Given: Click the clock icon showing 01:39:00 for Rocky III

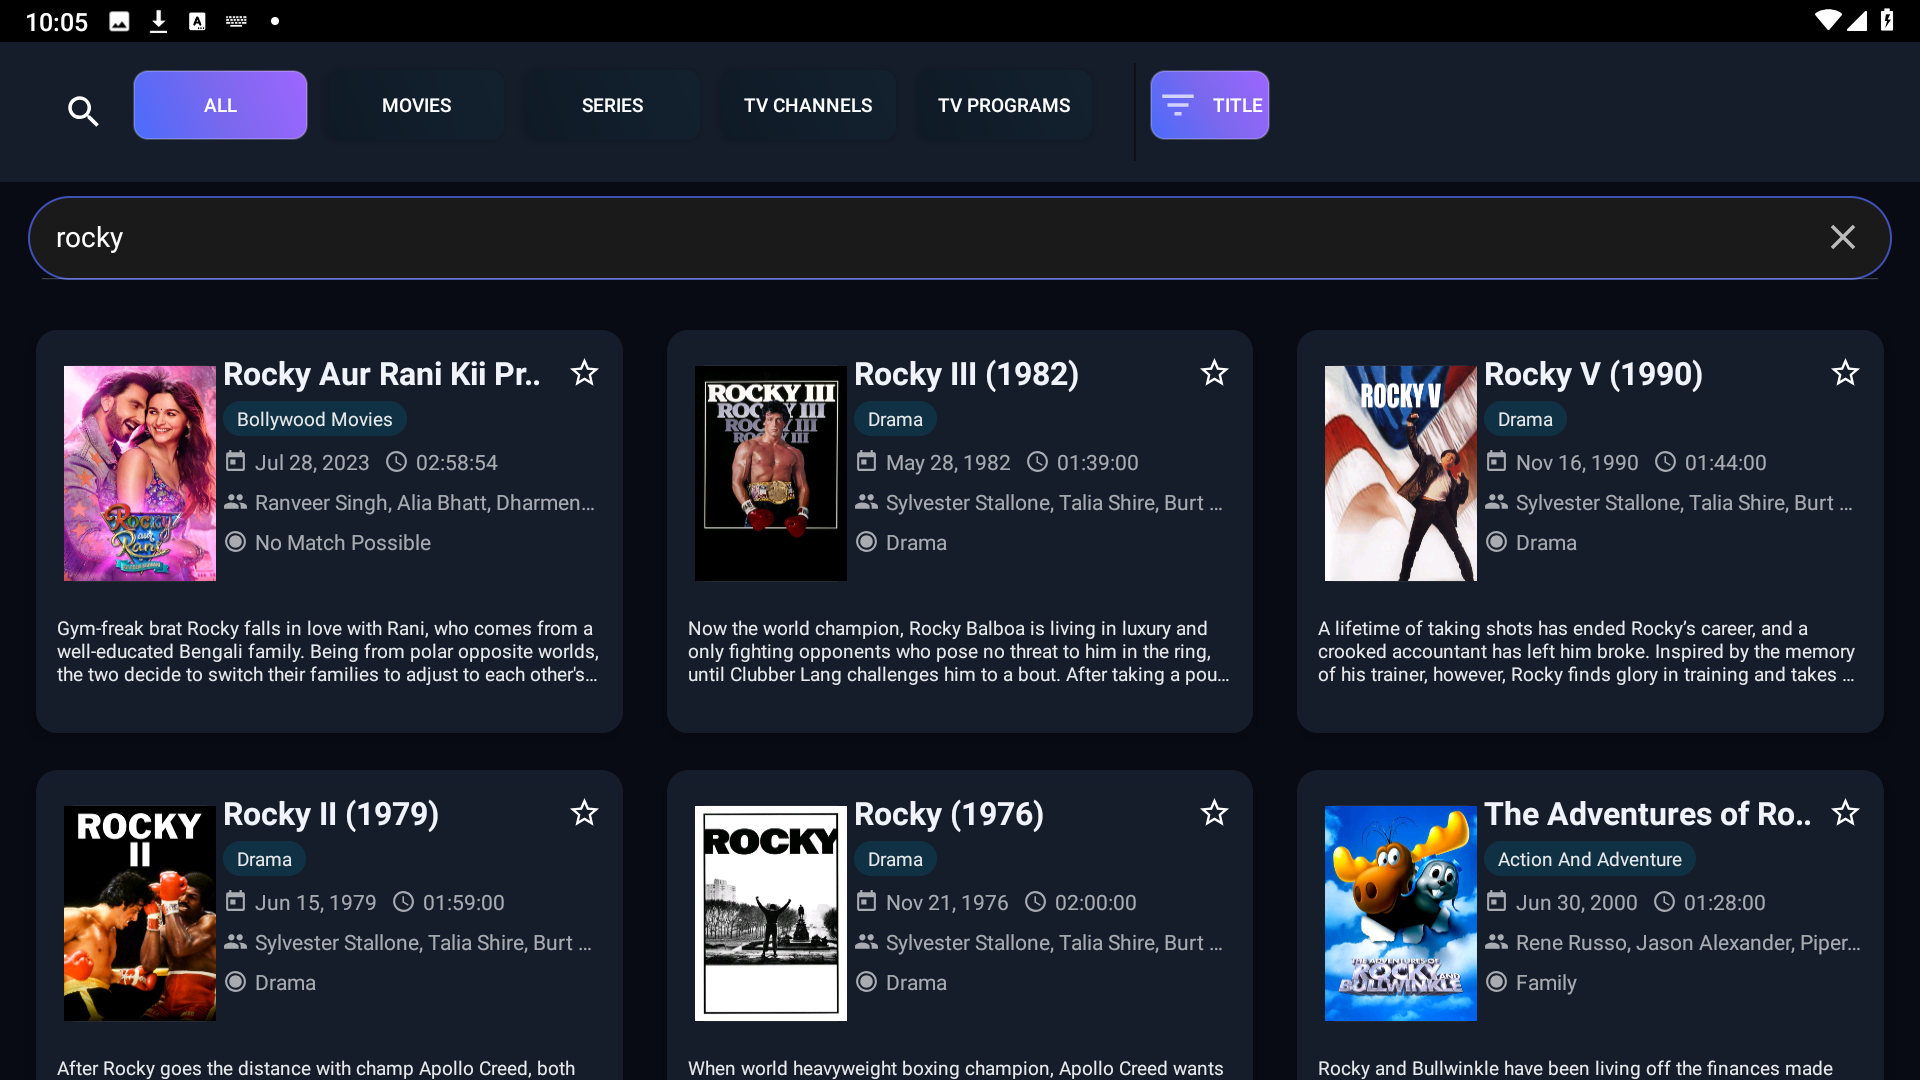Looking at the screenshot, I should (1038, 461).
